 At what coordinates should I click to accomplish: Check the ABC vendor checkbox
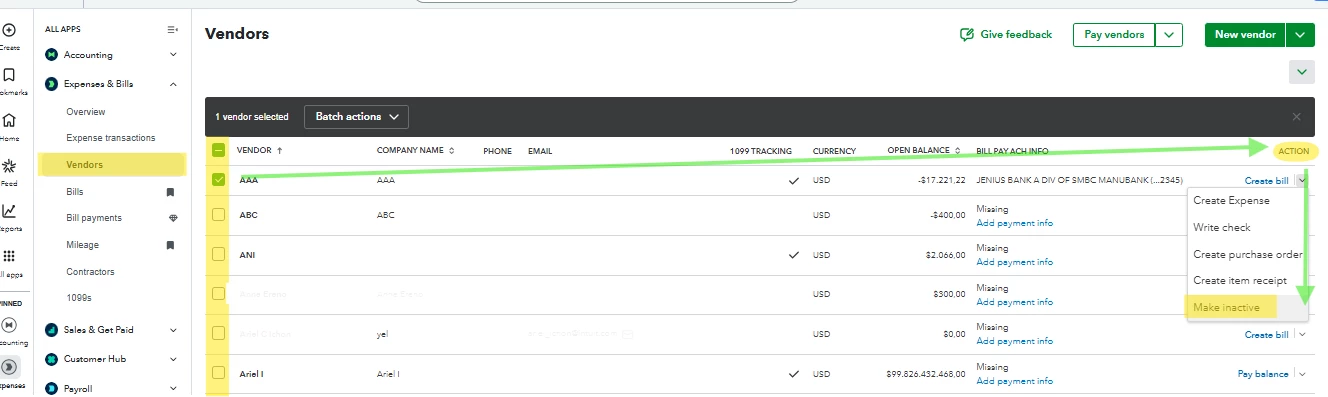point(219,215)
